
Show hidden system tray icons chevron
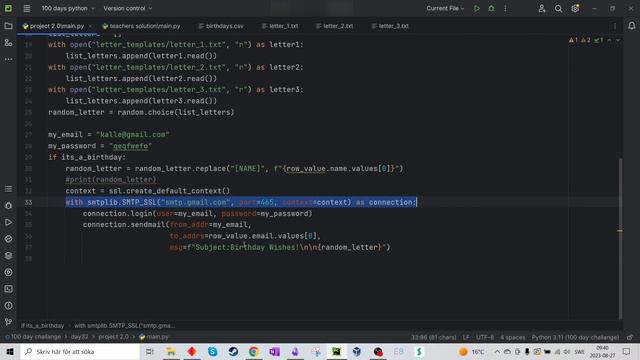pos(497,351)
